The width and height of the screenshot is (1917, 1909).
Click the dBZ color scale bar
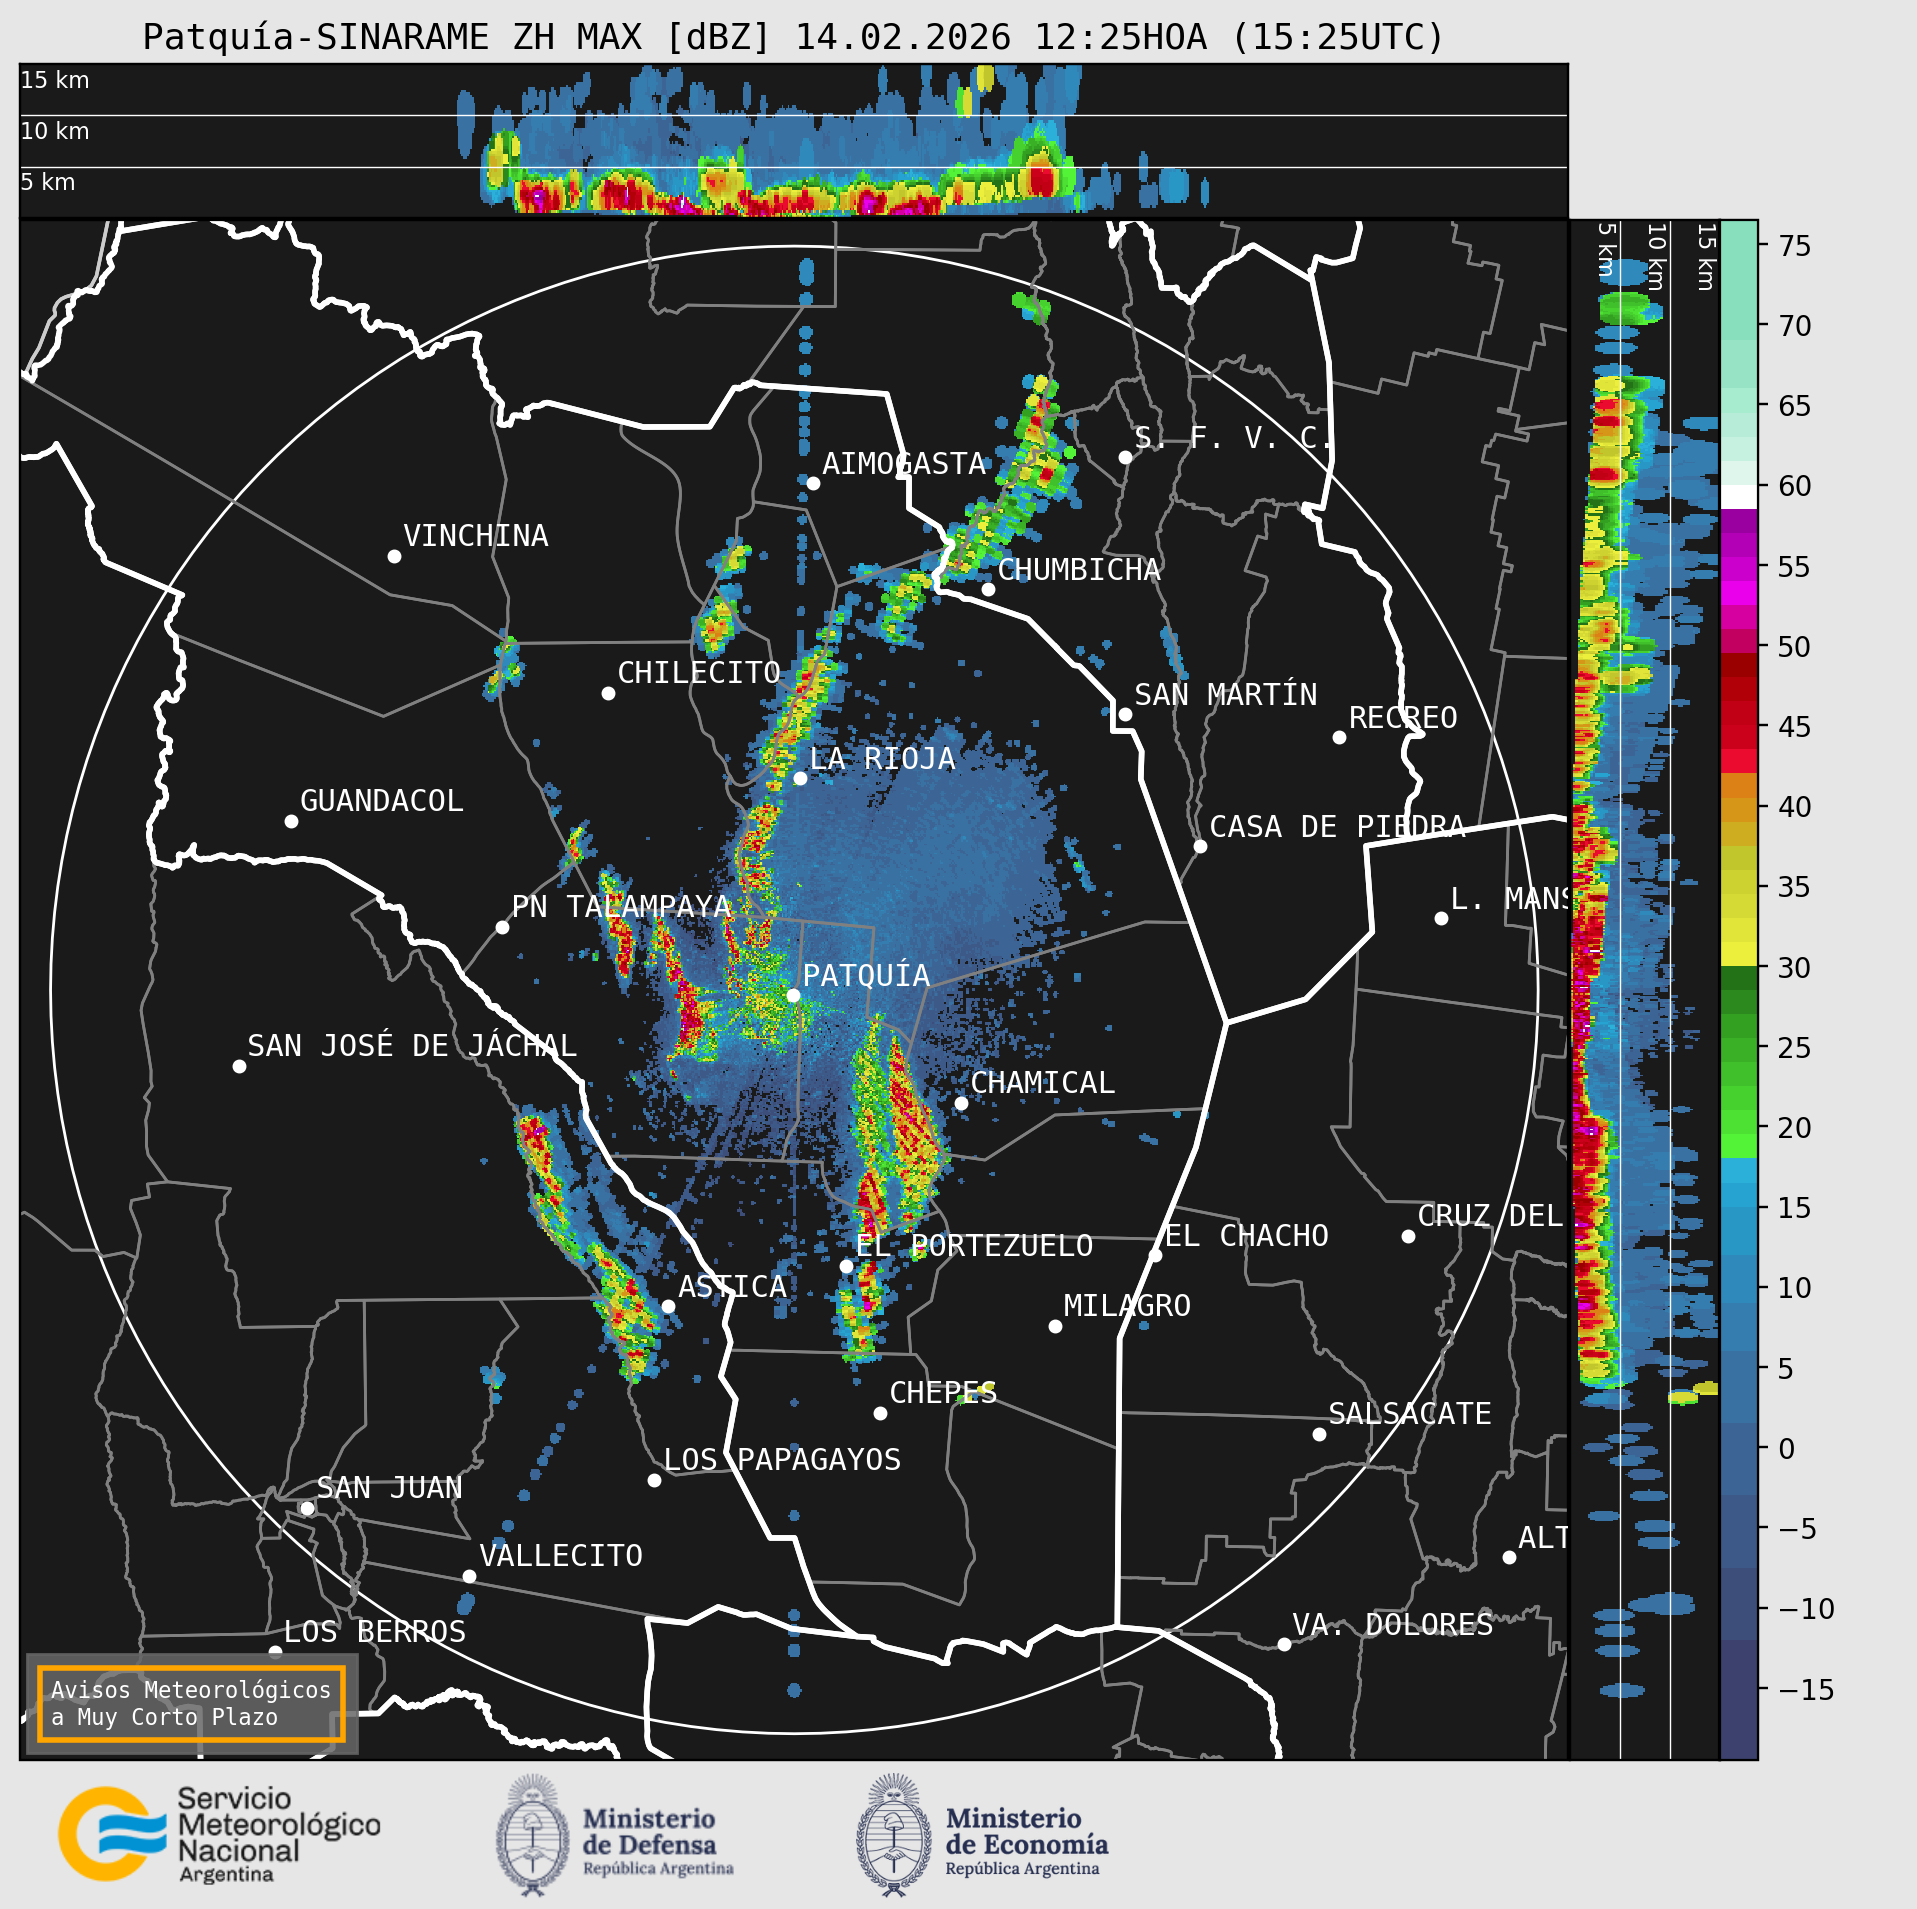click(x=1739, y=990)
